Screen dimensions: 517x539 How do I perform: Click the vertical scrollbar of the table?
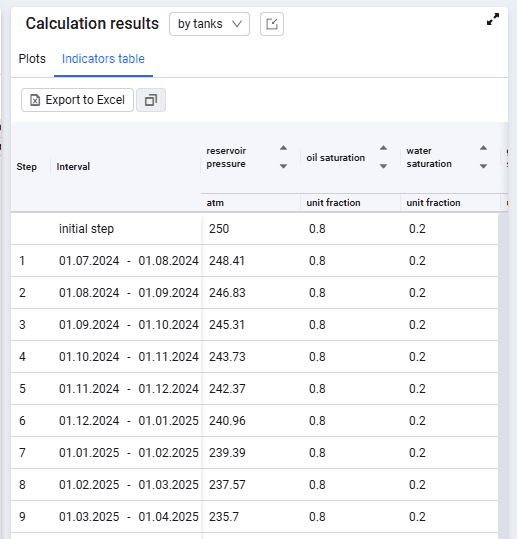(x=503, y=375)
